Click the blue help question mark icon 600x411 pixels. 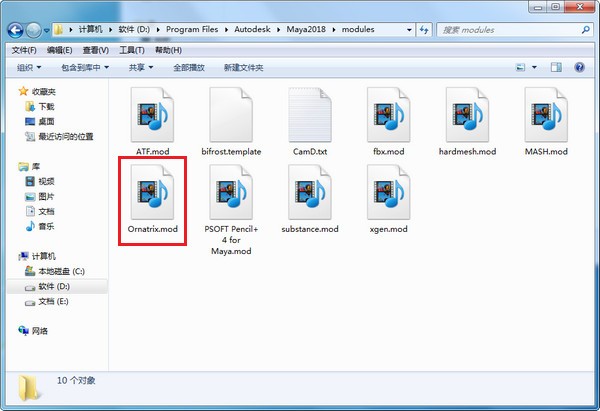579,67
